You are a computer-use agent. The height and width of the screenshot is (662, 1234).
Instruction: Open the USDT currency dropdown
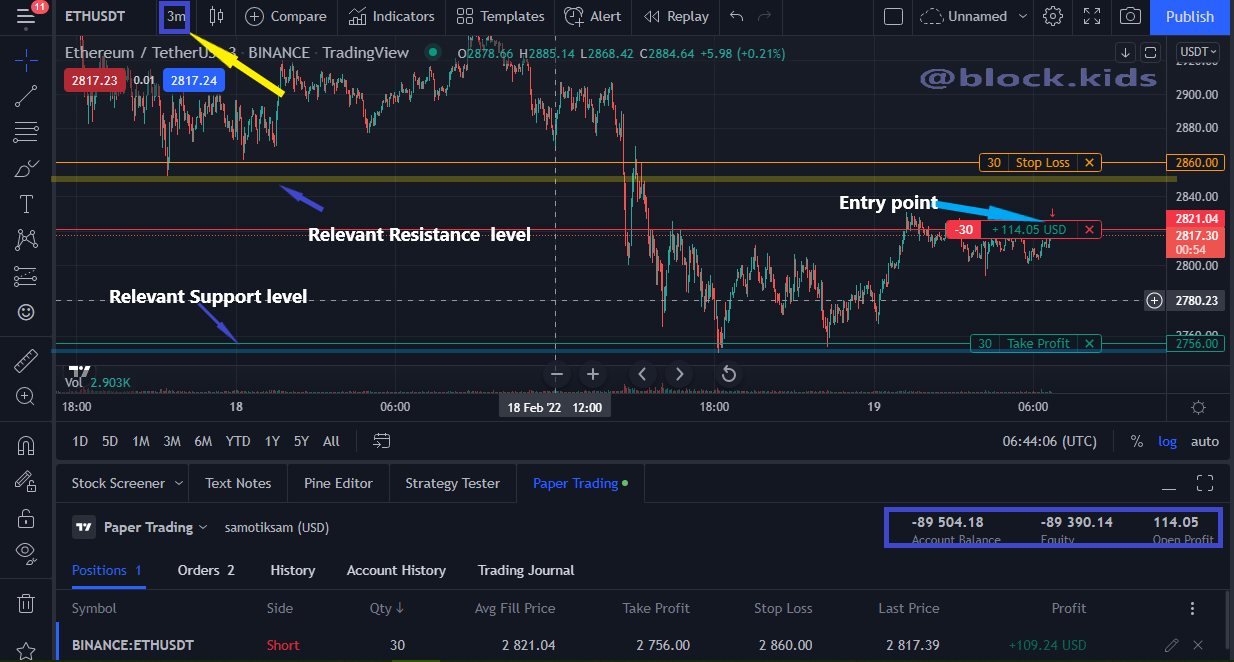[1198, 51]
